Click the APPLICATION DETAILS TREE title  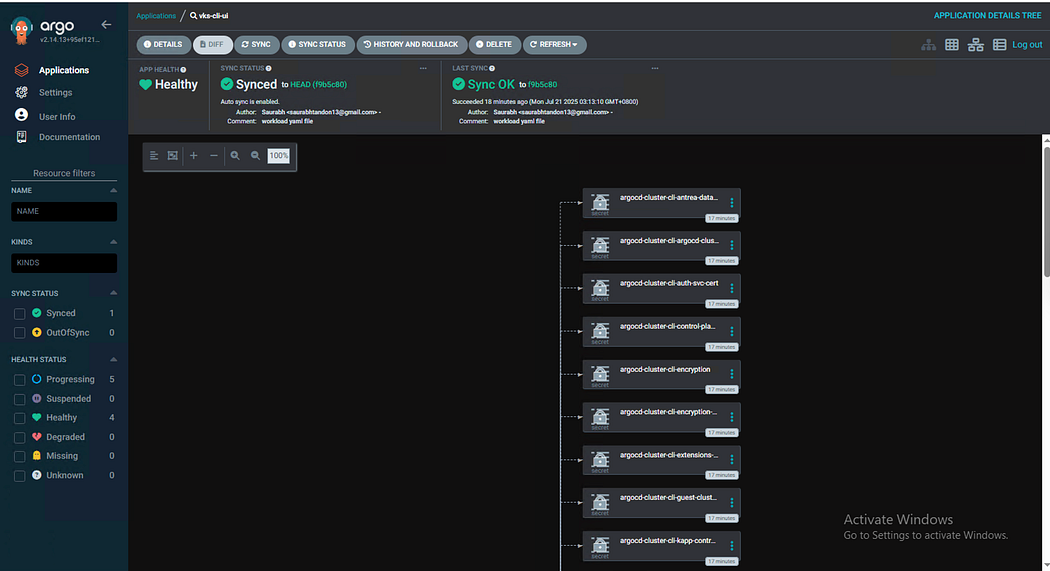coord(987,15)
